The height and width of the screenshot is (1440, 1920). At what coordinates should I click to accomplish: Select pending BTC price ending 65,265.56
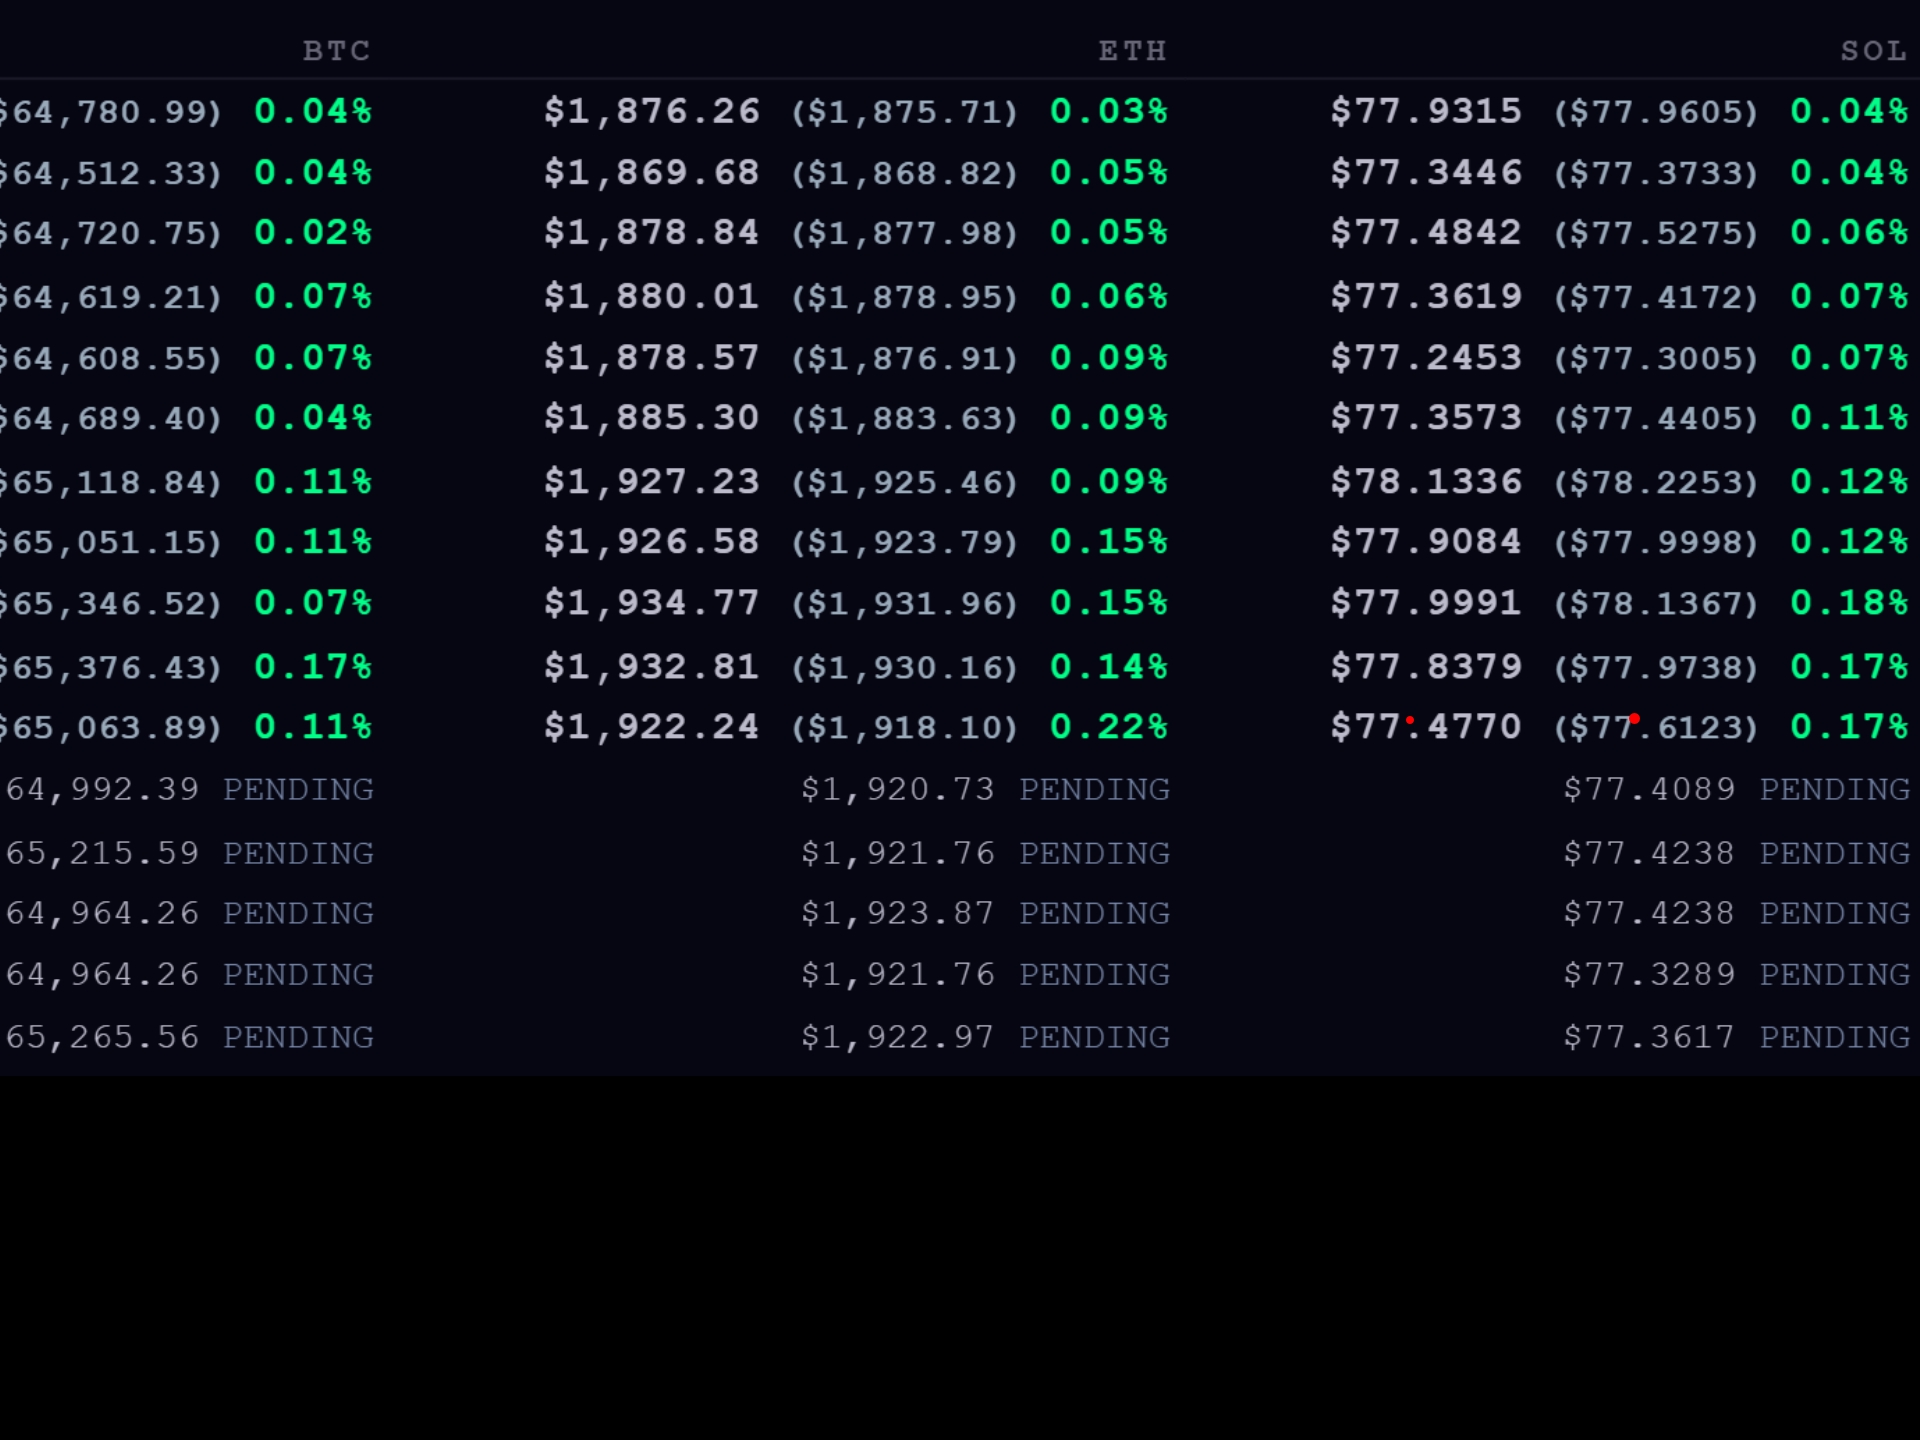(100, 1037)
